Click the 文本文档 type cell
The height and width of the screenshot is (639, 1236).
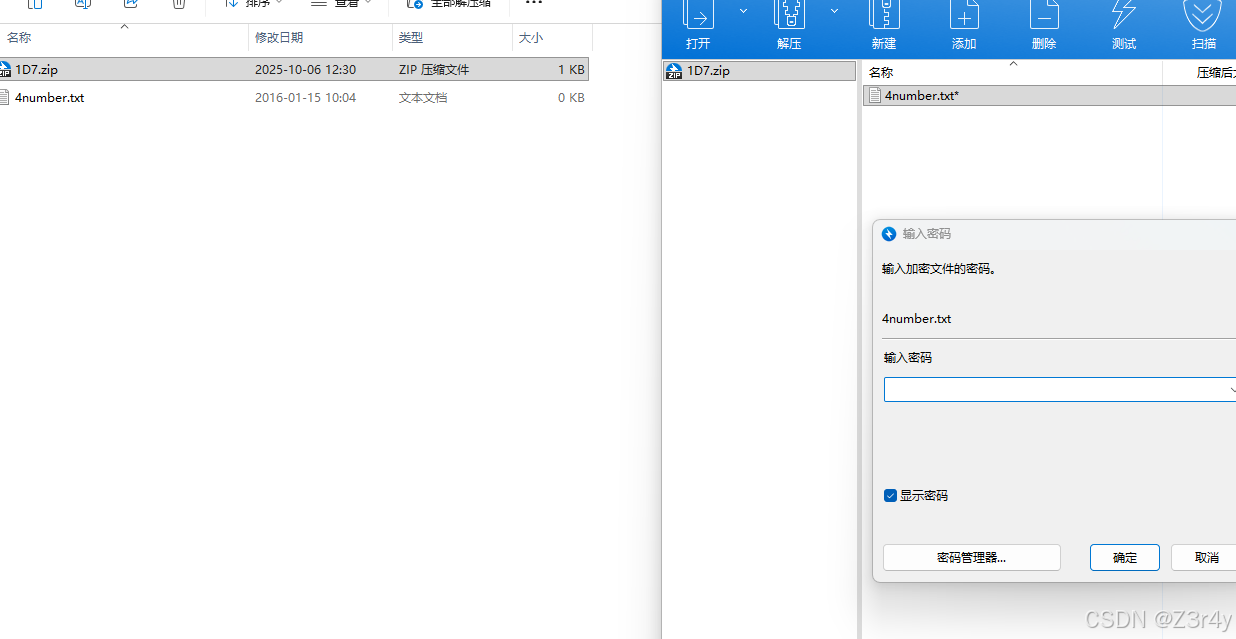pyautogui.click(x=423, y=97)
